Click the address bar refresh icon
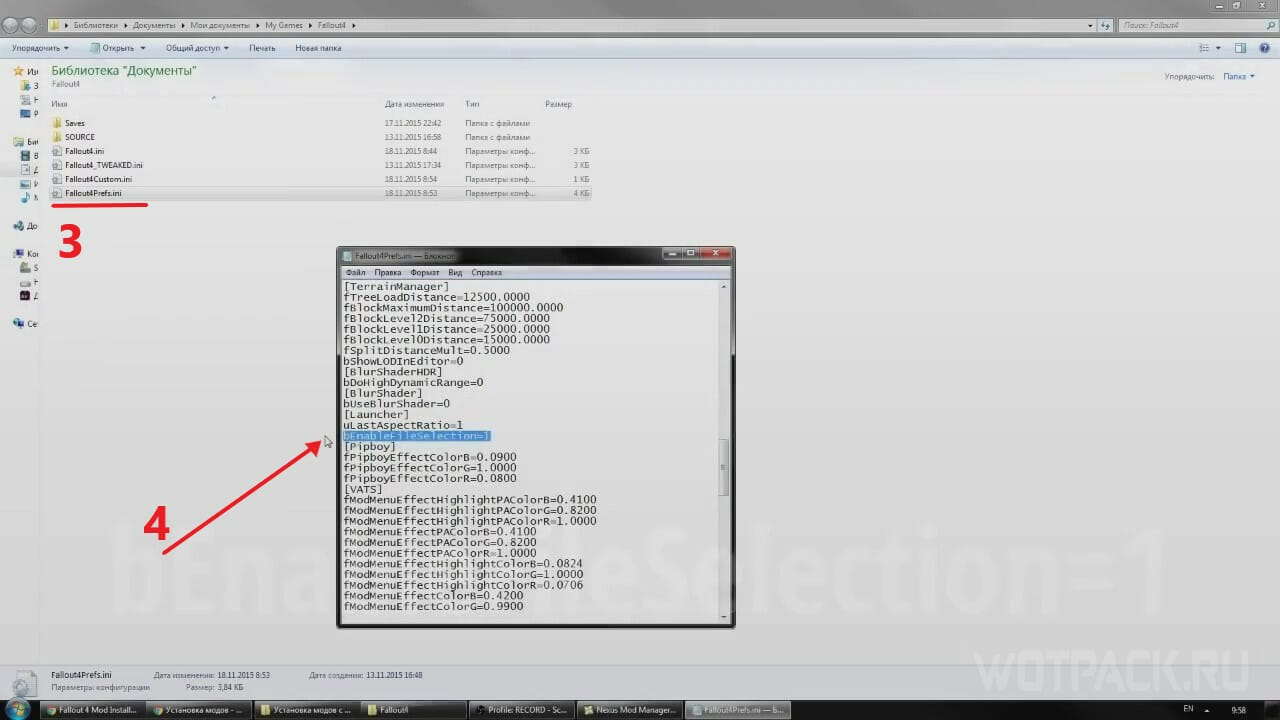 point(1107,23)
